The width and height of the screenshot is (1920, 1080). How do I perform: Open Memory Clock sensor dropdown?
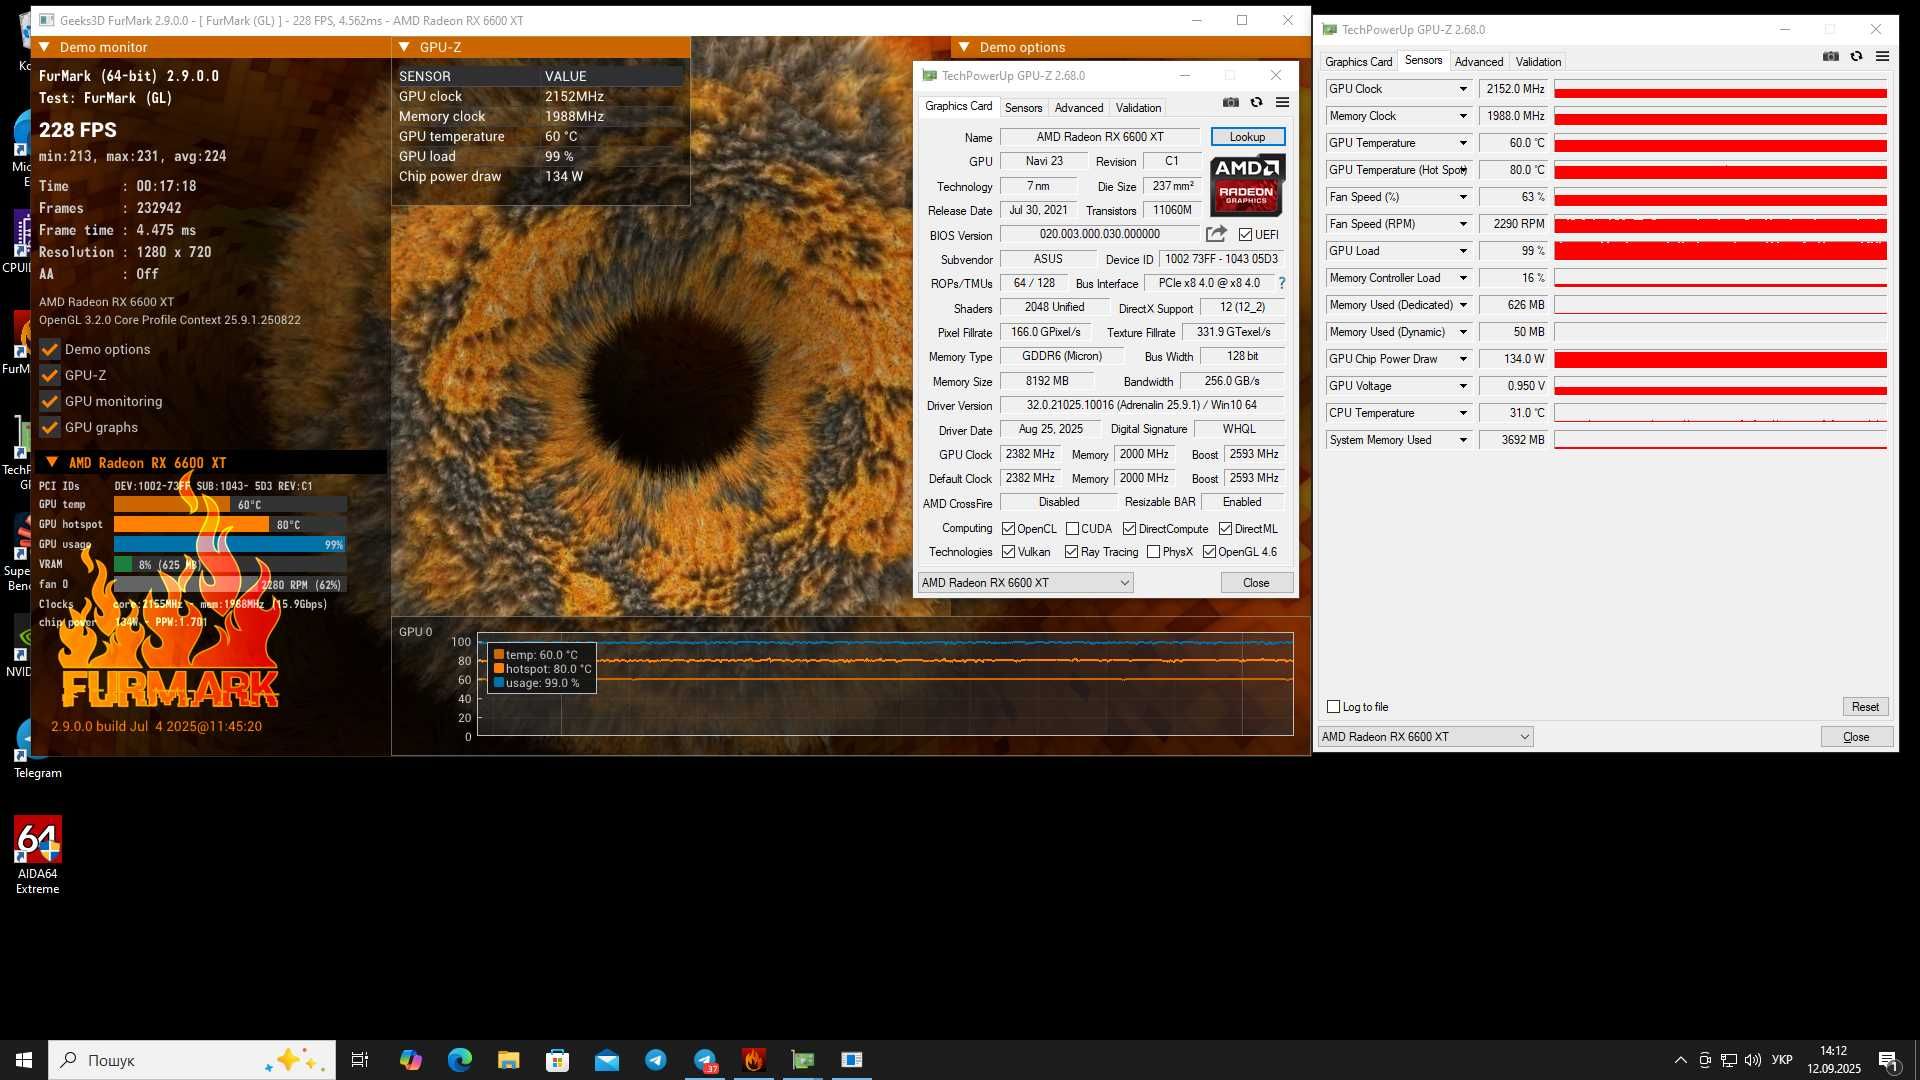[x=1463, y=116]
